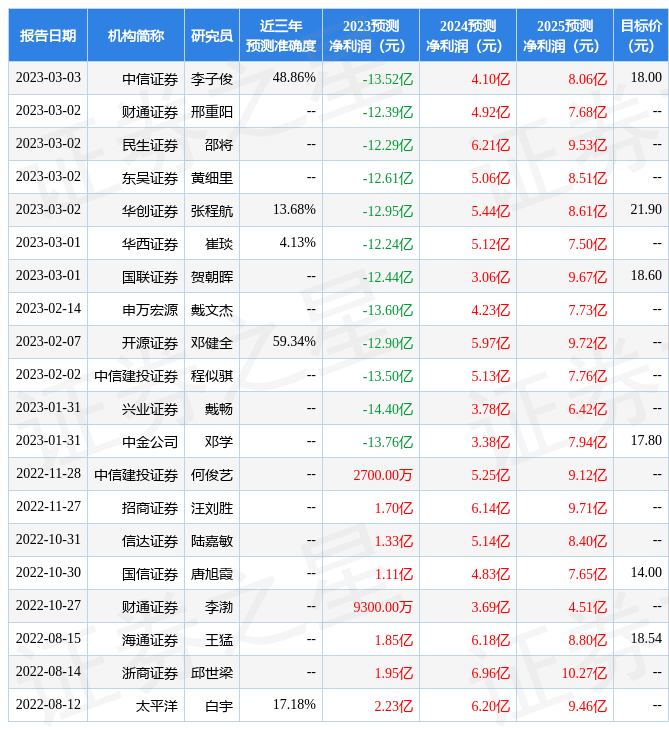Select researcher 白宇
The image size is (669, 730).
coord(219,707)
